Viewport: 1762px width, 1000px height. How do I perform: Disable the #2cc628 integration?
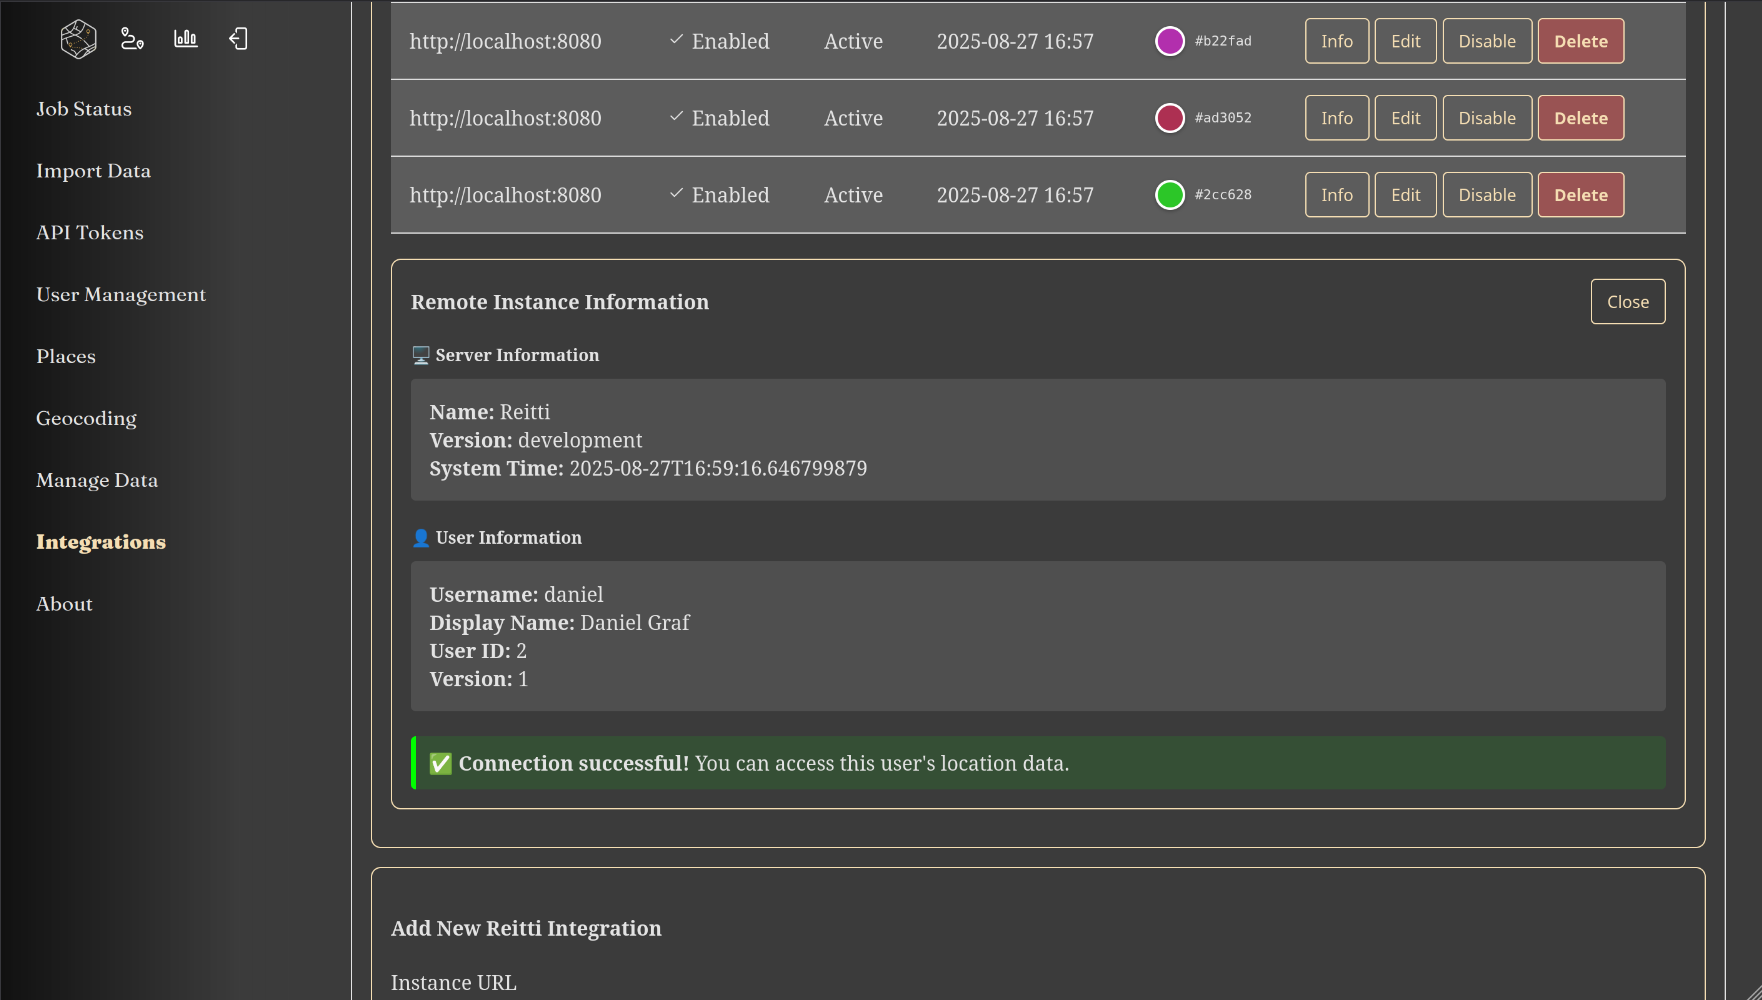point(1486,195)
